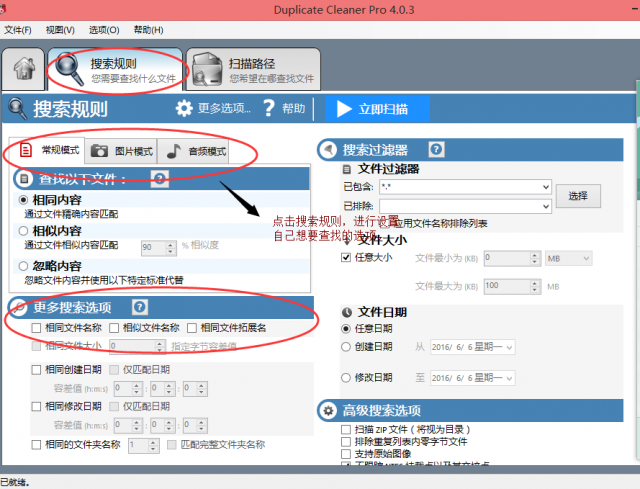Click the 文件最大为 100 value field
This screenshot has width=640, height=489.
507,287
